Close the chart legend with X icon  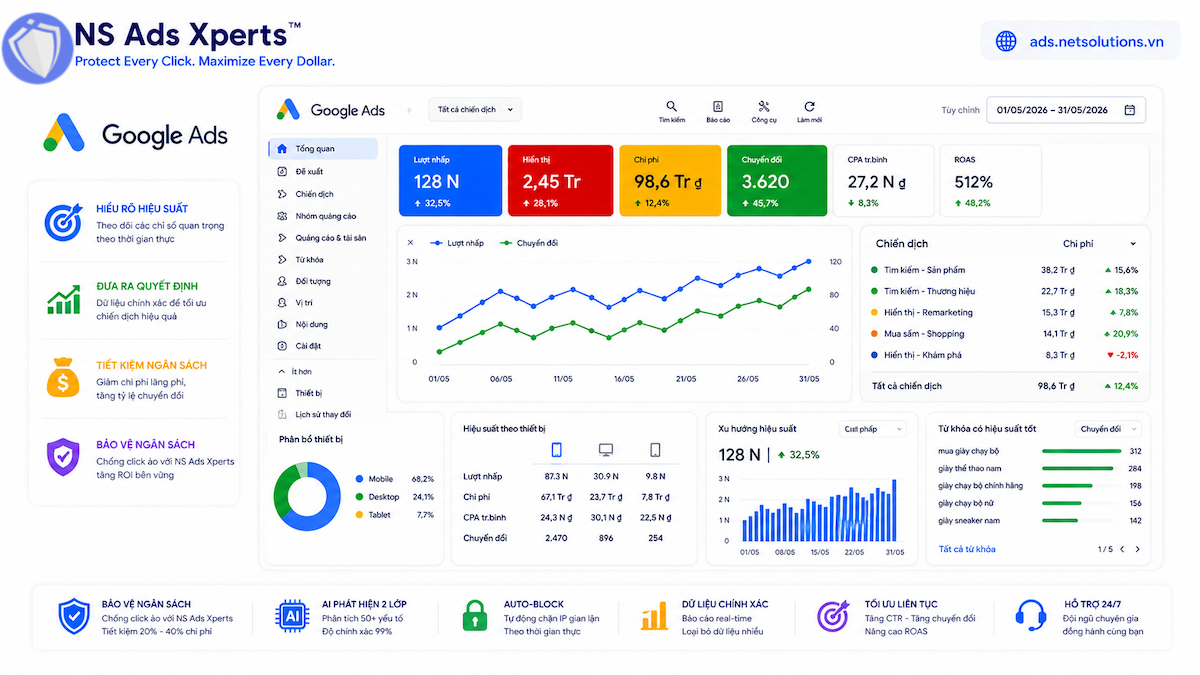point(410,242)
